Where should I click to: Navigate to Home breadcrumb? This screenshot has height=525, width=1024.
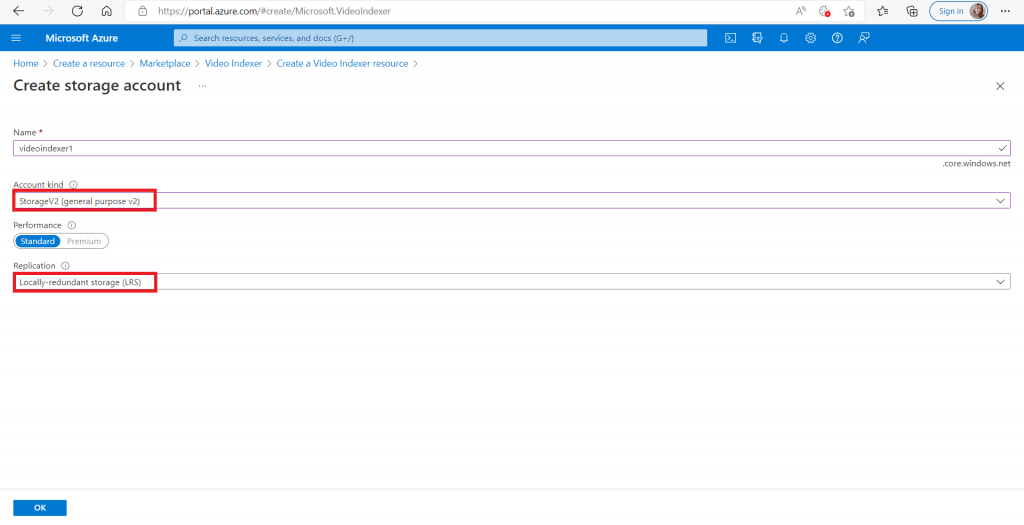tap(25, 64)
